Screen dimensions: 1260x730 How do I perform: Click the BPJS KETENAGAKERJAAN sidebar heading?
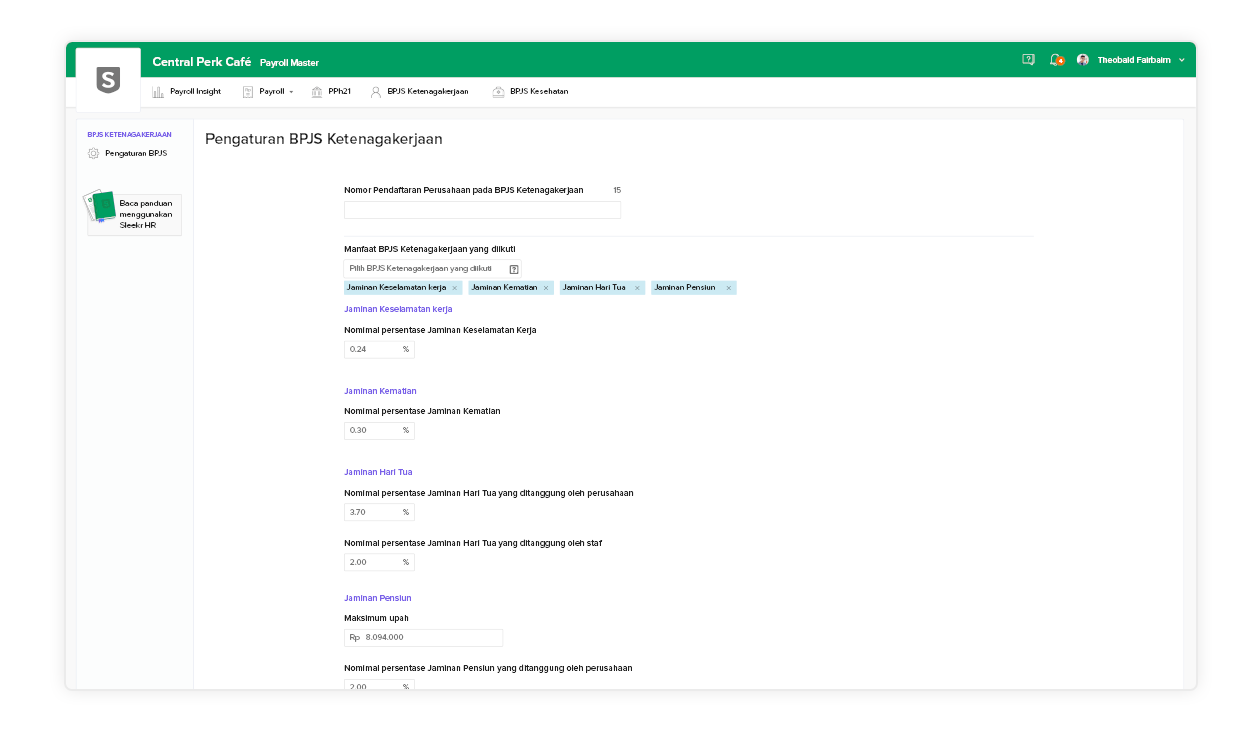coord(130,134)
